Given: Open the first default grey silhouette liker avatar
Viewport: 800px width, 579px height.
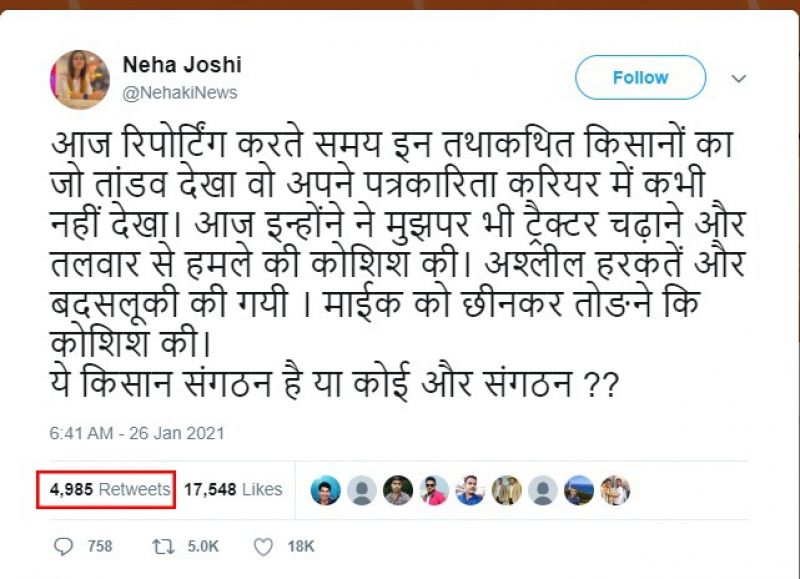Looking at the screenshot, I should coord(362,490).
